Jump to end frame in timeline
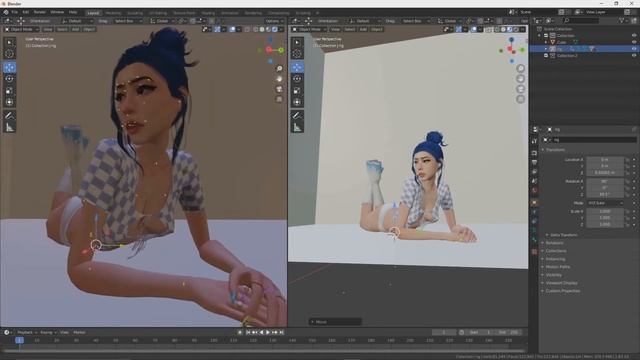Viewport: 640px width, 360px height. (x=282, y=333)
